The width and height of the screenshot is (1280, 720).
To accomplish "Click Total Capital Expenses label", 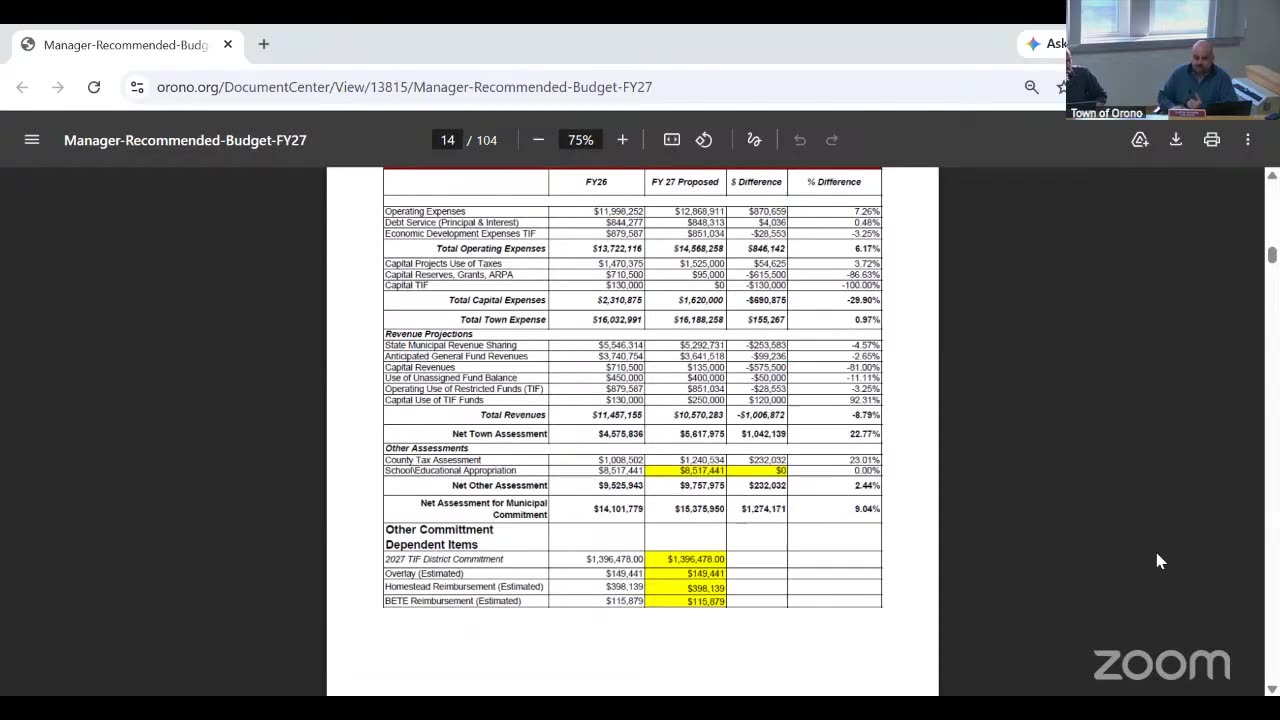I will (x=497, y=300).
